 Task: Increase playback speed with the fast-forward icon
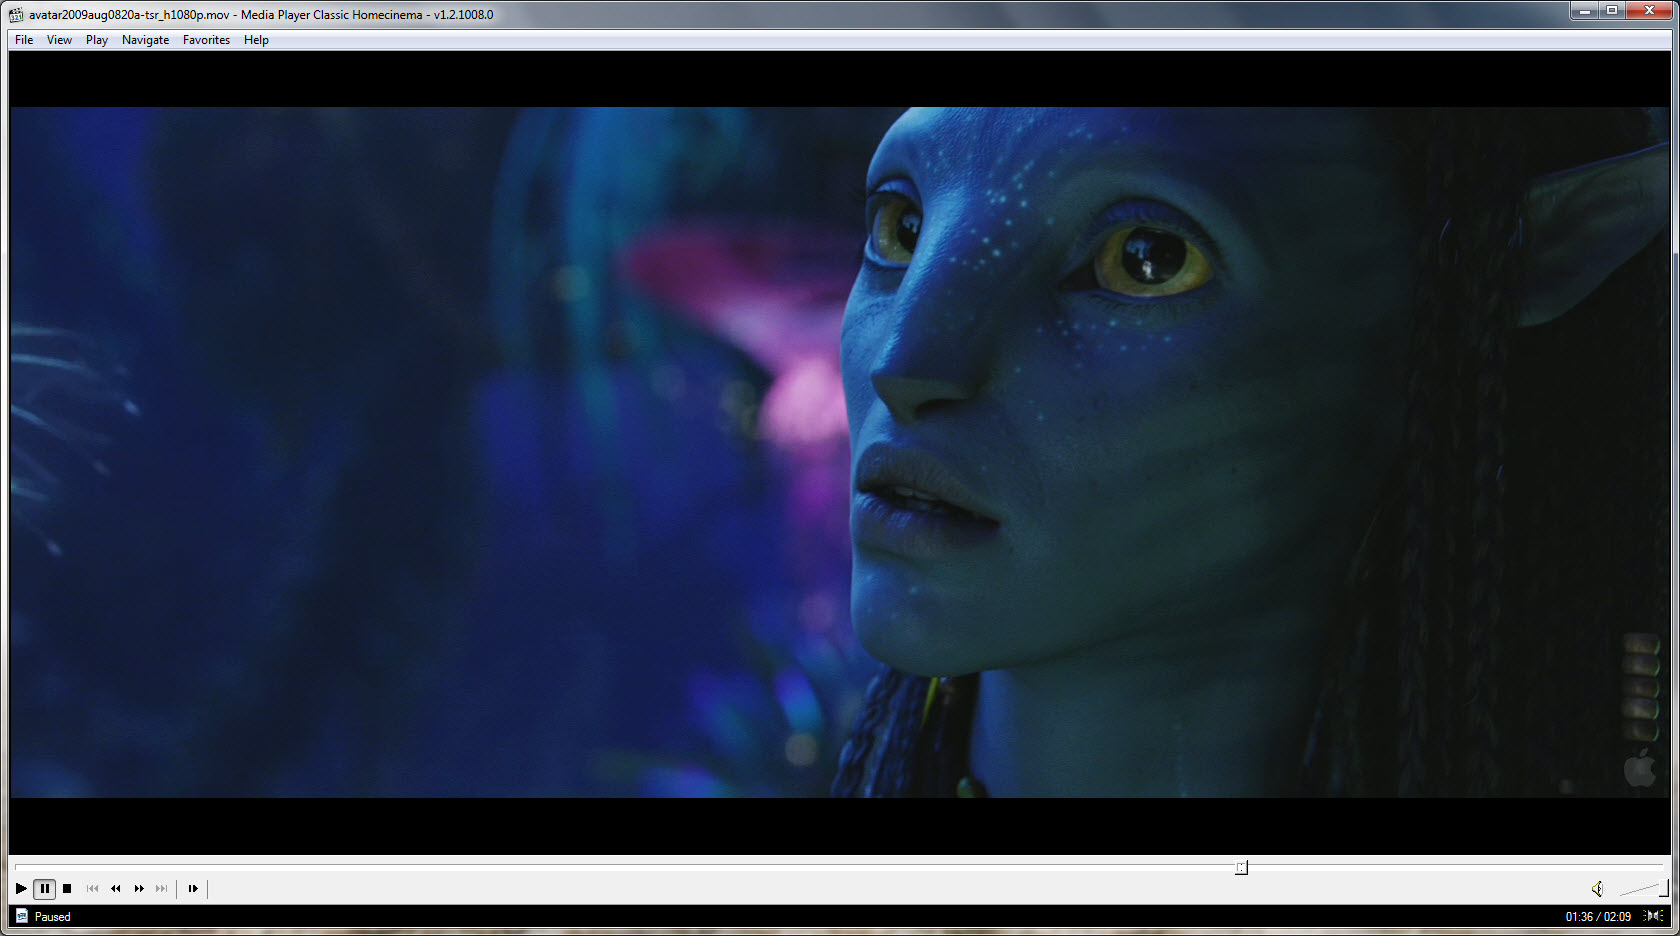(x=139, y=888)
